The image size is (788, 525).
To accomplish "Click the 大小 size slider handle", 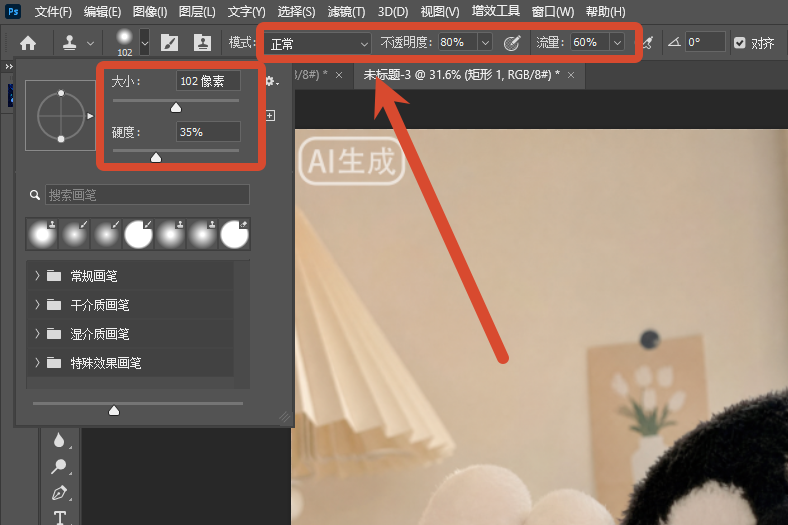I will (176, 108).
